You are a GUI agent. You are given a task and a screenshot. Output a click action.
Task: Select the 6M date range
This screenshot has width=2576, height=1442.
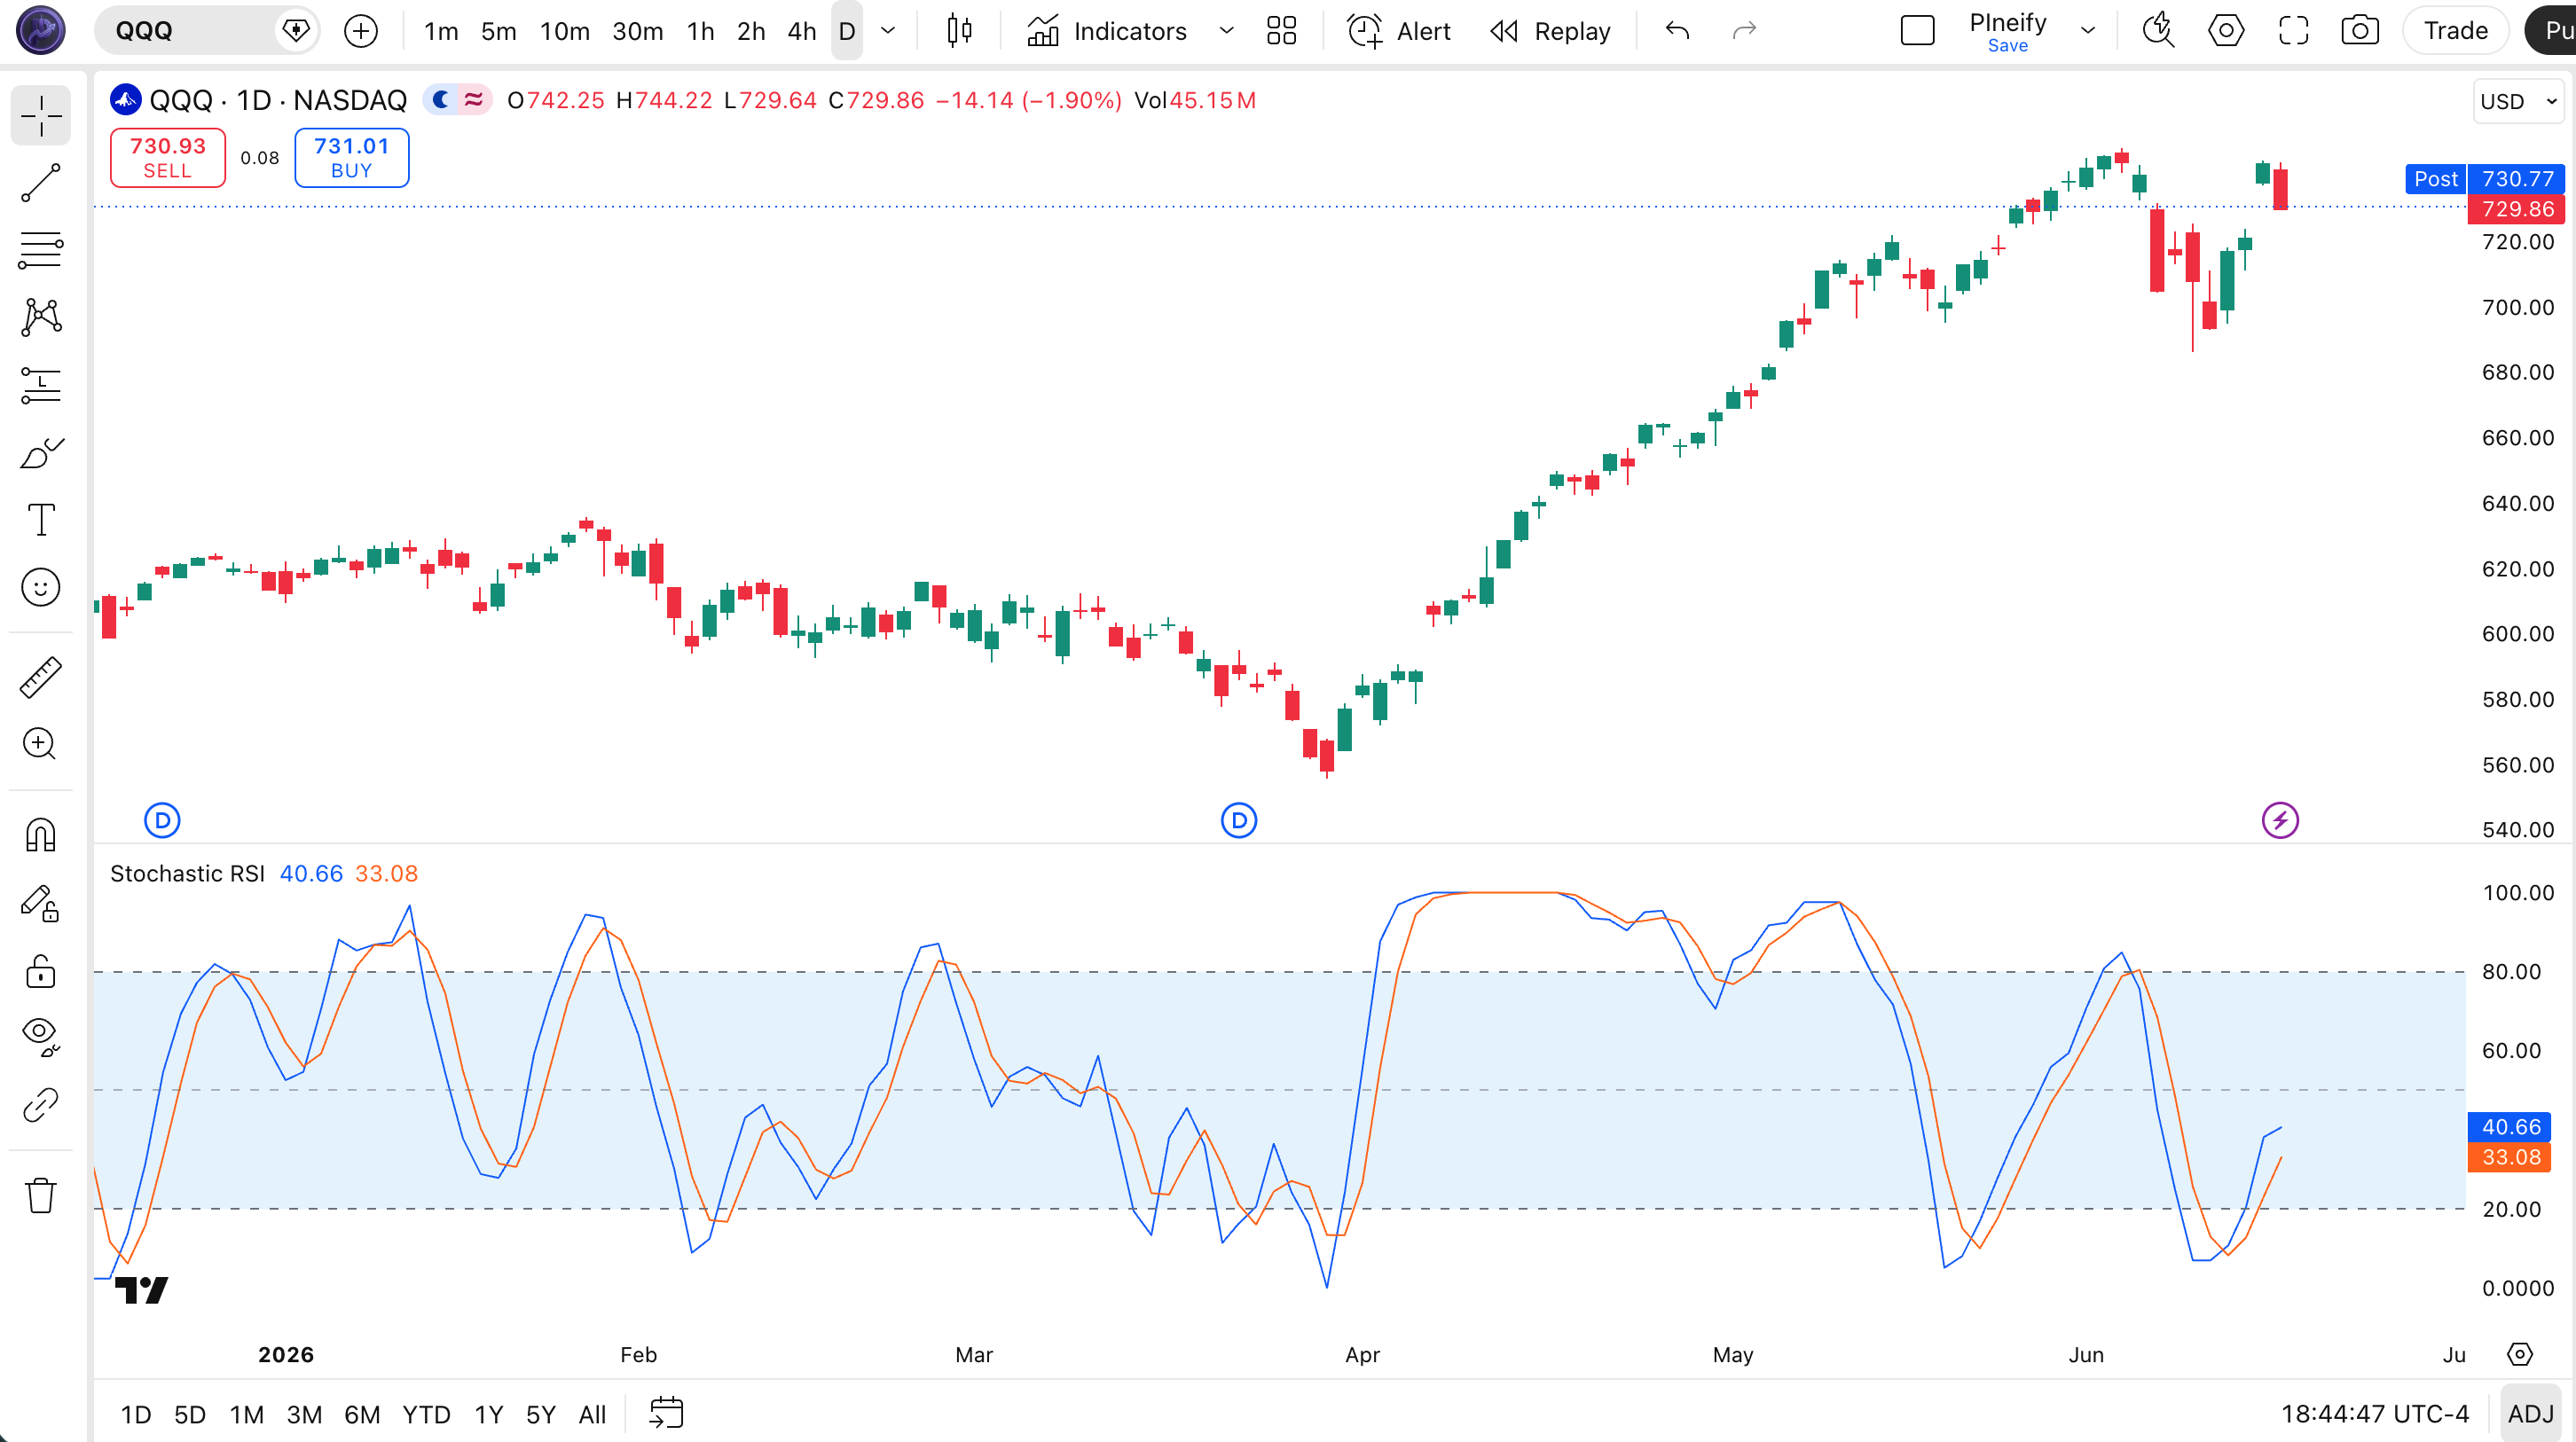362,1414
